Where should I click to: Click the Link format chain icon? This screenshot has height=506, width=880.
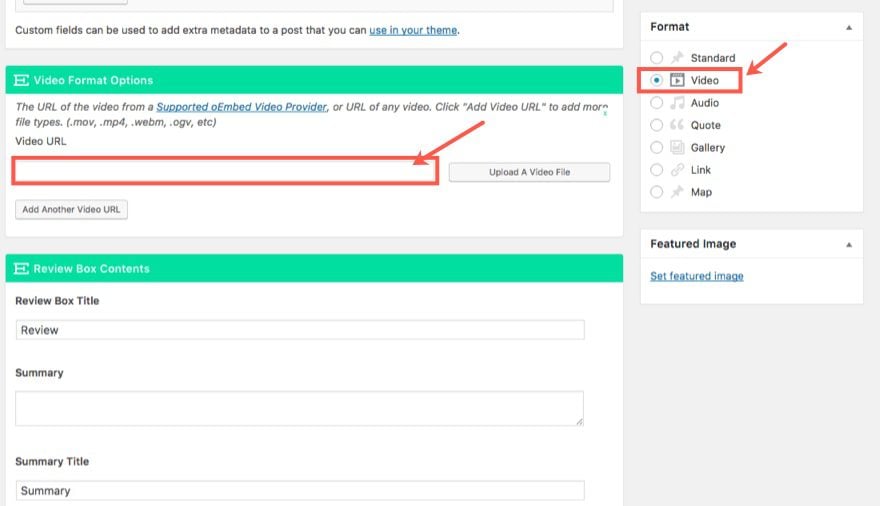tap(677, 169)
